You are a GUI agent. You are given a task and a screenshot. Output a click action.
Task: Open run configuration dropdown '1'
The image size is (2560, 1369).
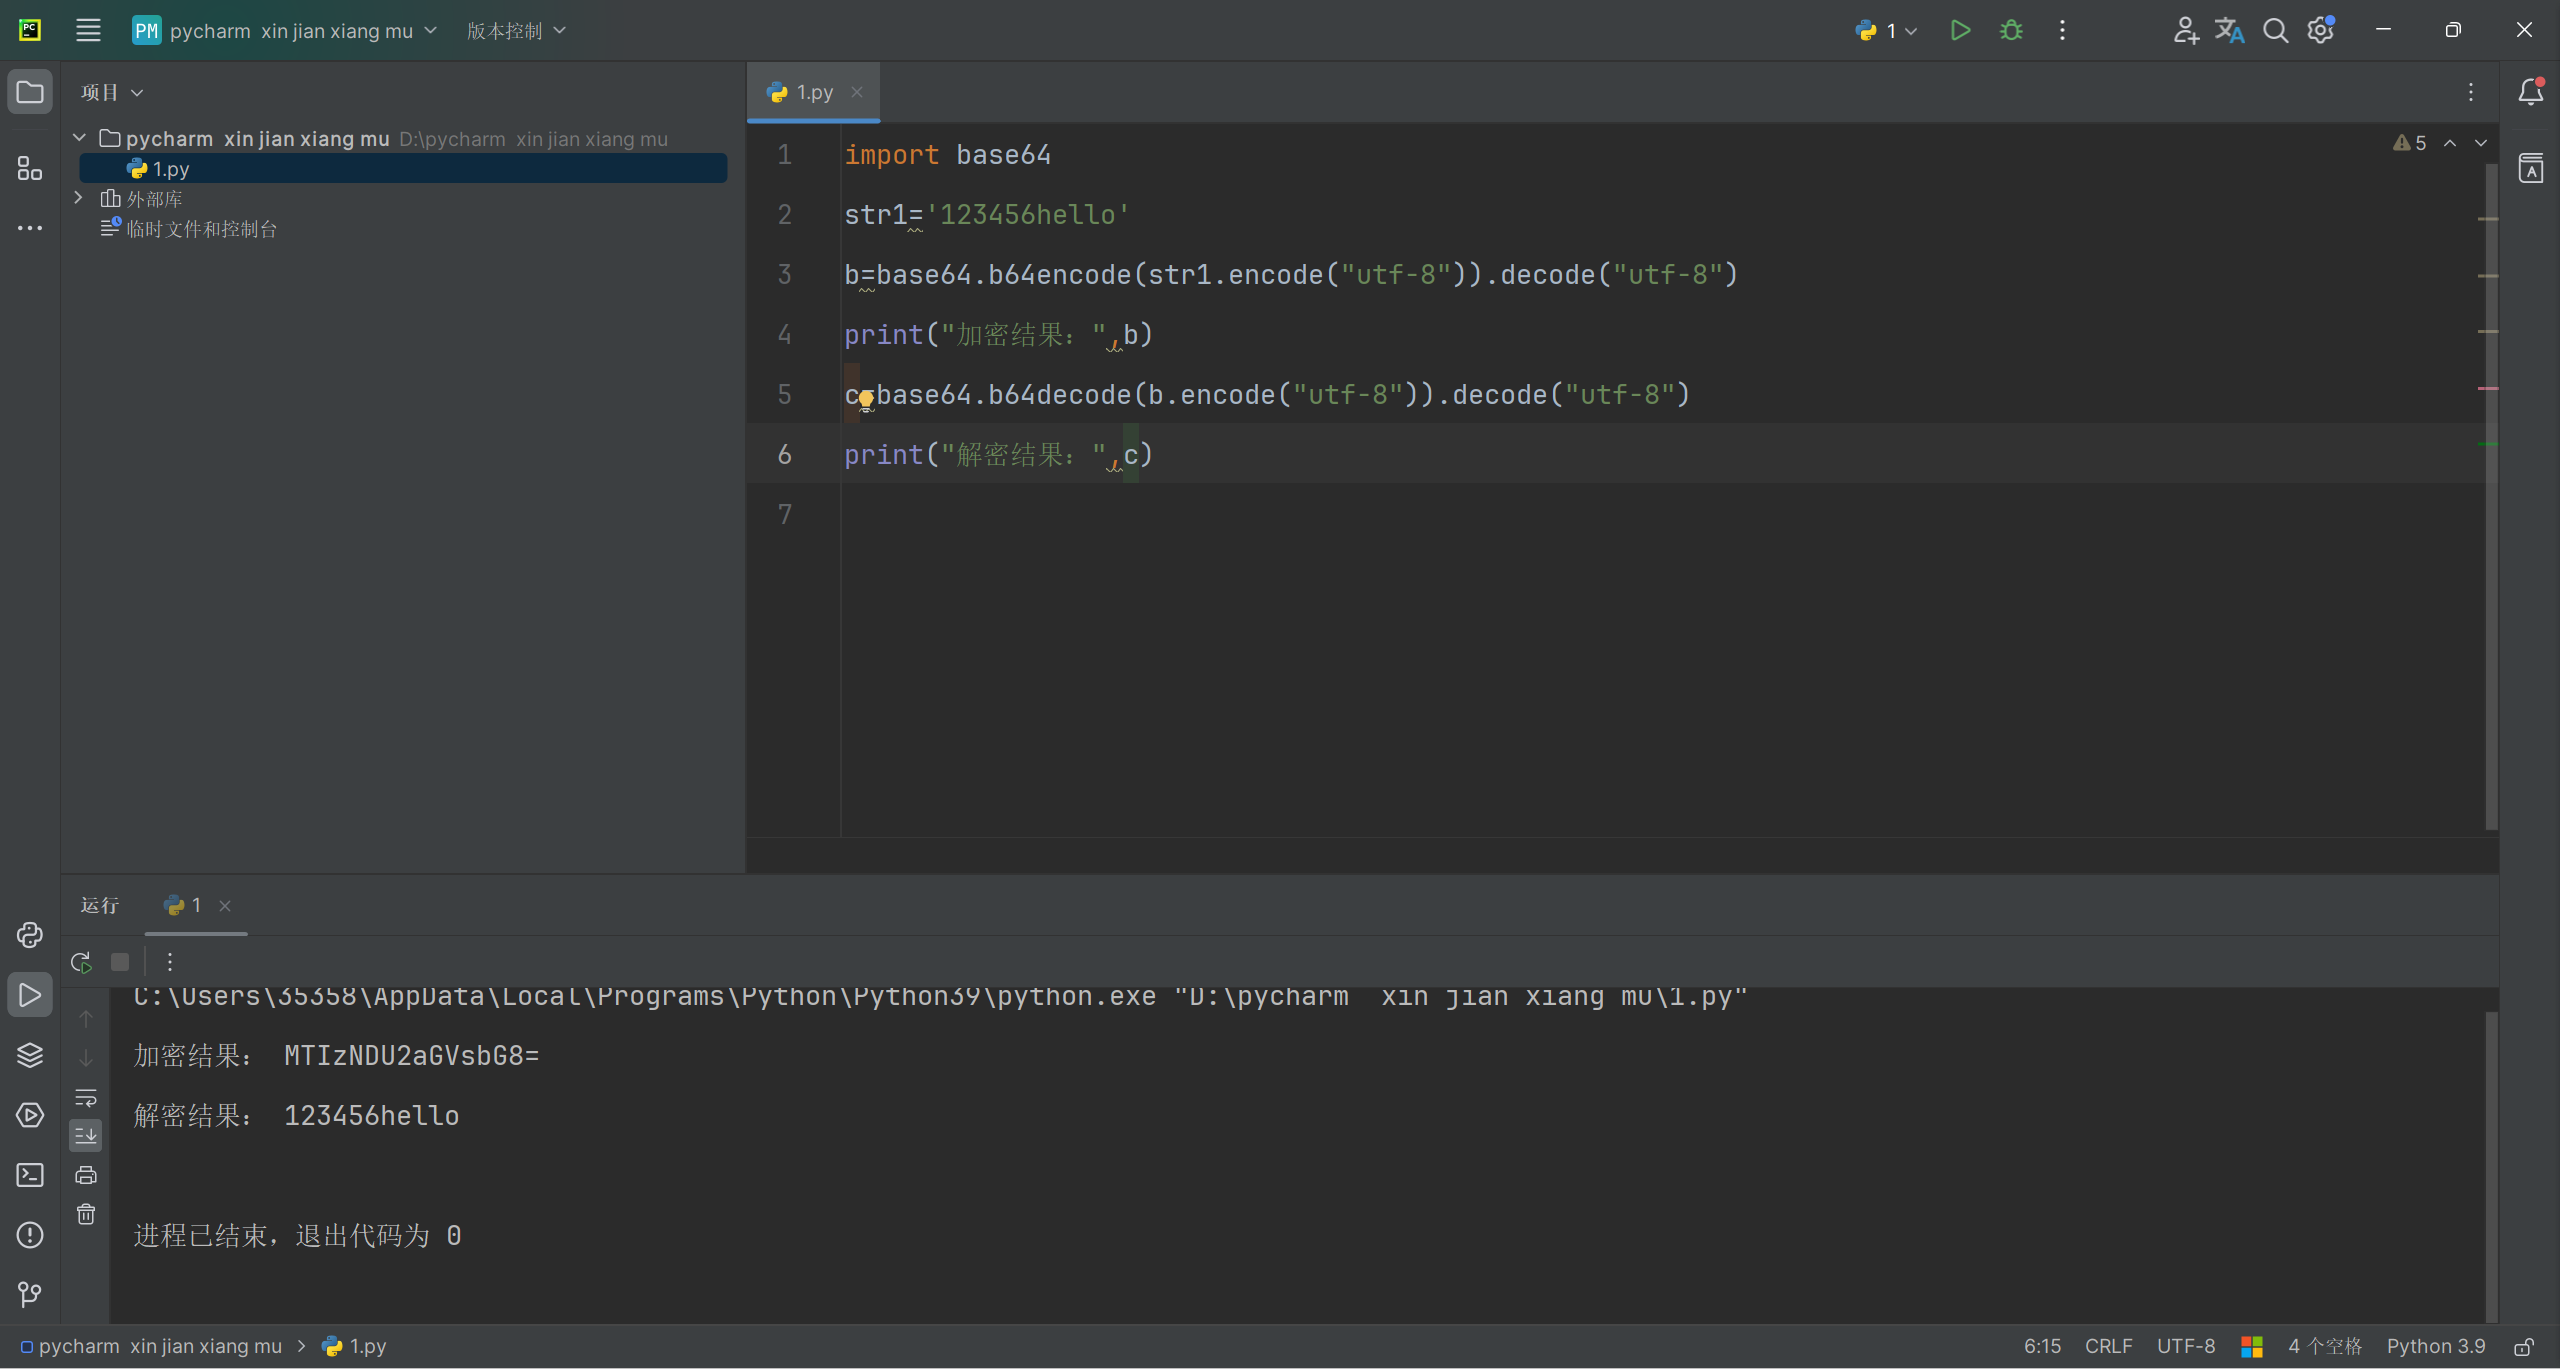[1886, 30]
